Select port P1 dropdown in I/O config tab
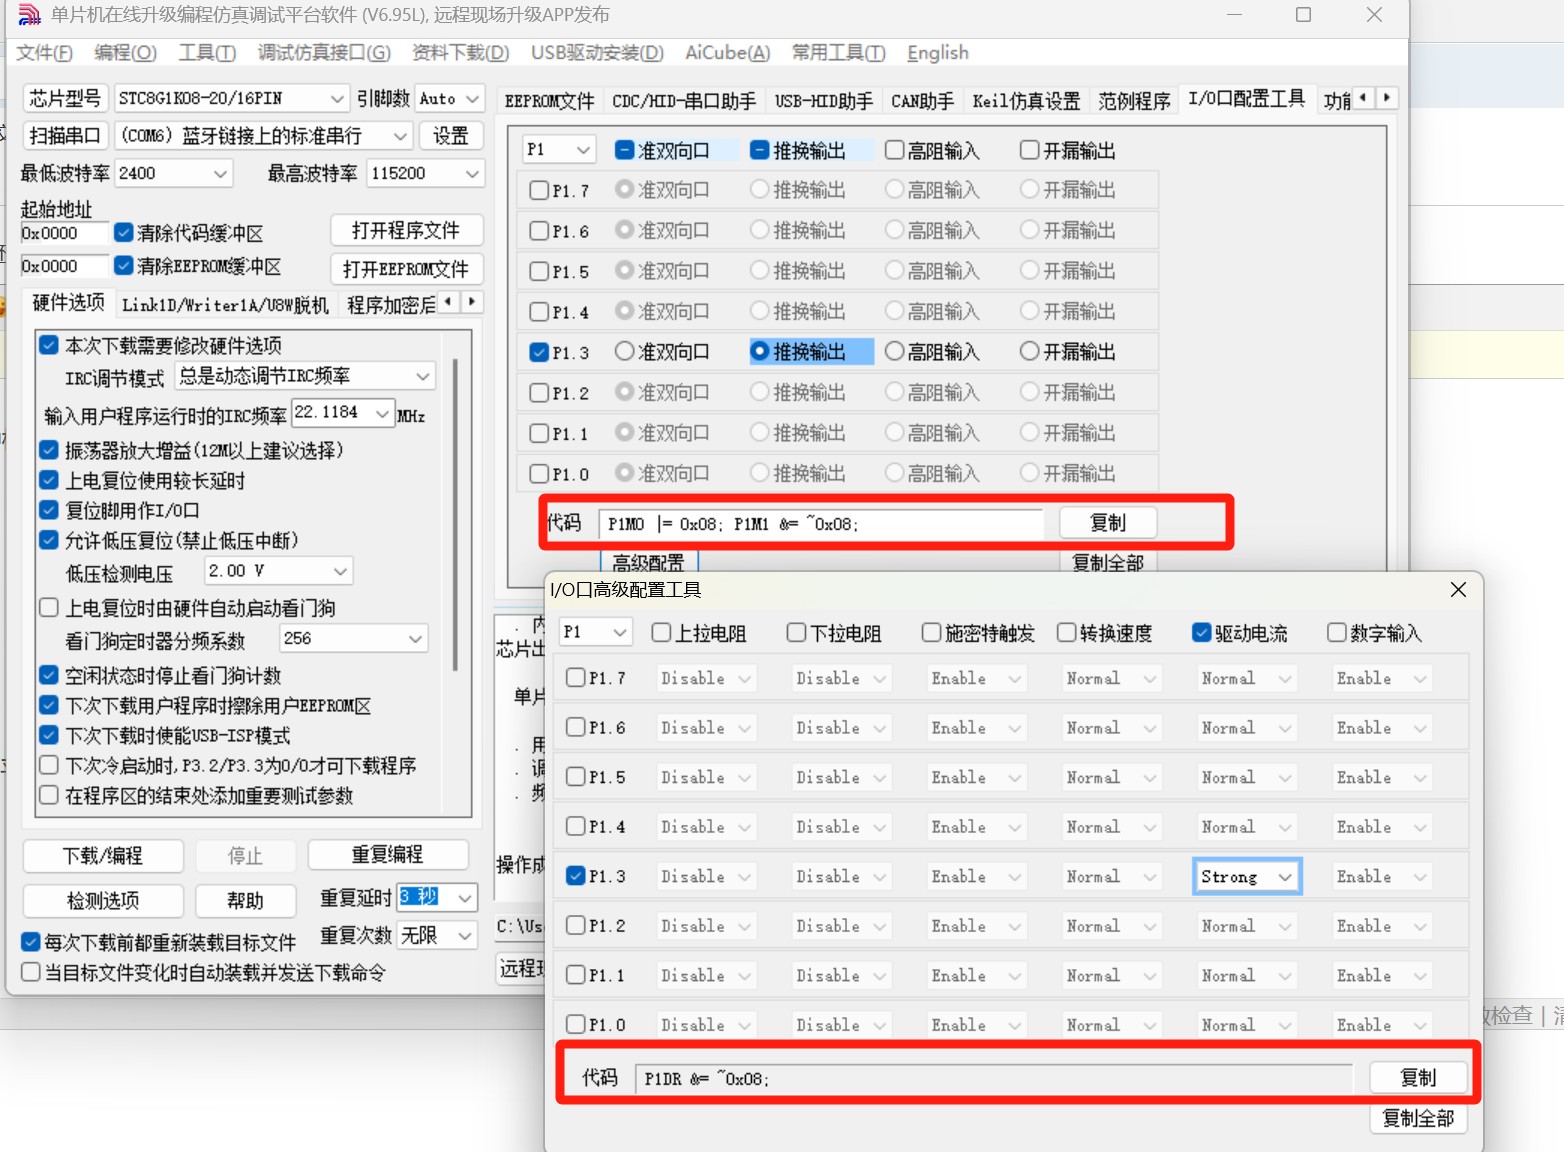The height and width of the screenshot is (1152, 1564). click(x=559, y=150)
